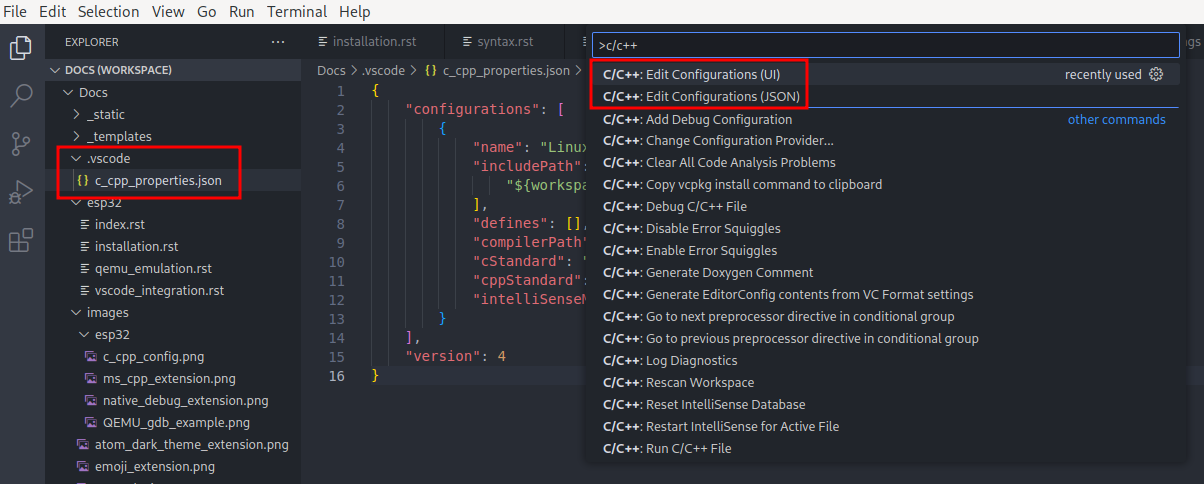Click the command palette input field

pos(885,46)
